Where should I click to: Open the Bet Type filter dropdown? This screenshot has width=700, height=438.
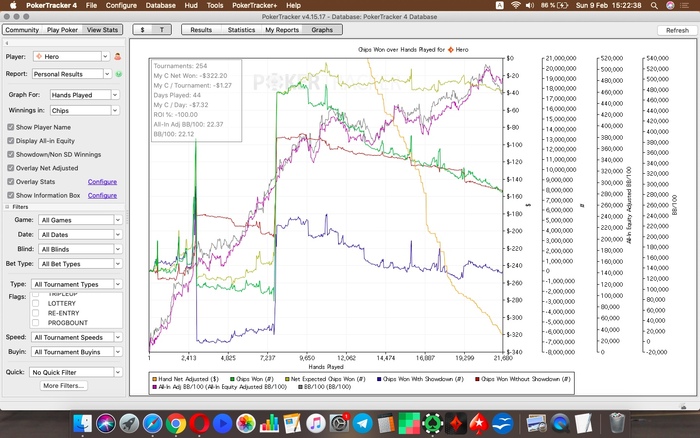tap(80, 264)
